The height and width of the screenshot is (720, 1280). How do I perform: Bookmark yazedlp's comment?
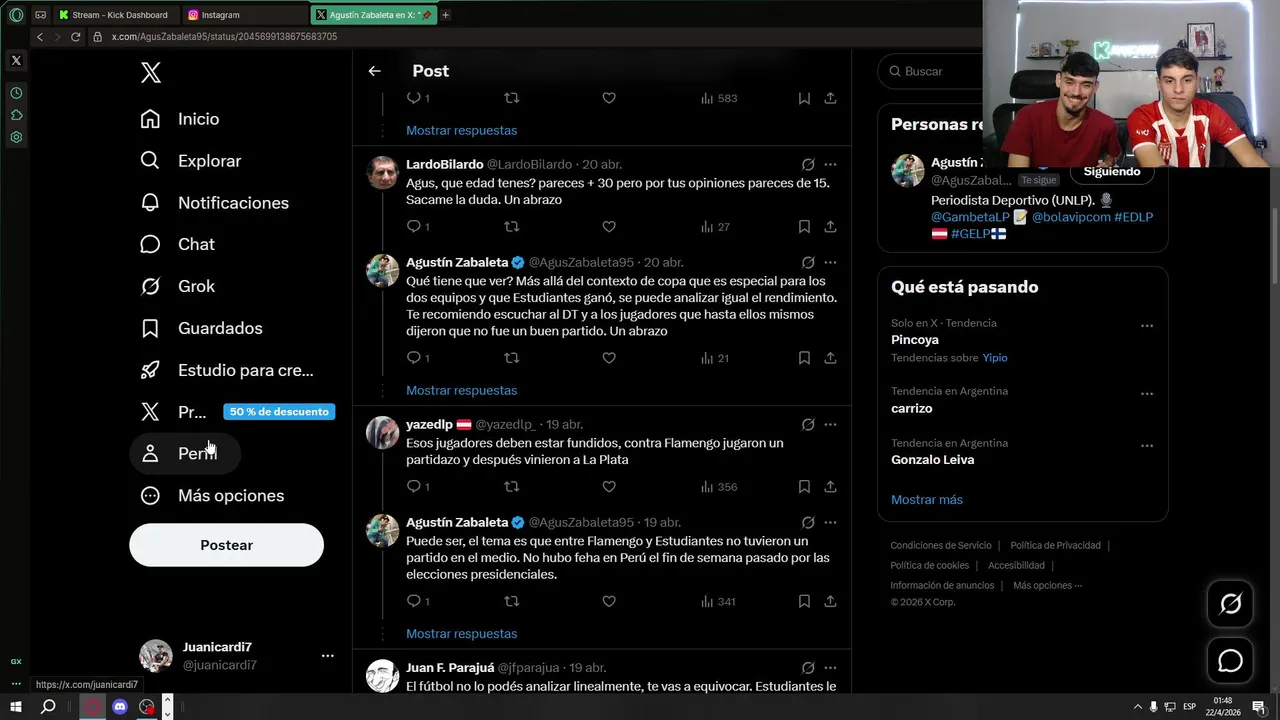pos(804,487)
